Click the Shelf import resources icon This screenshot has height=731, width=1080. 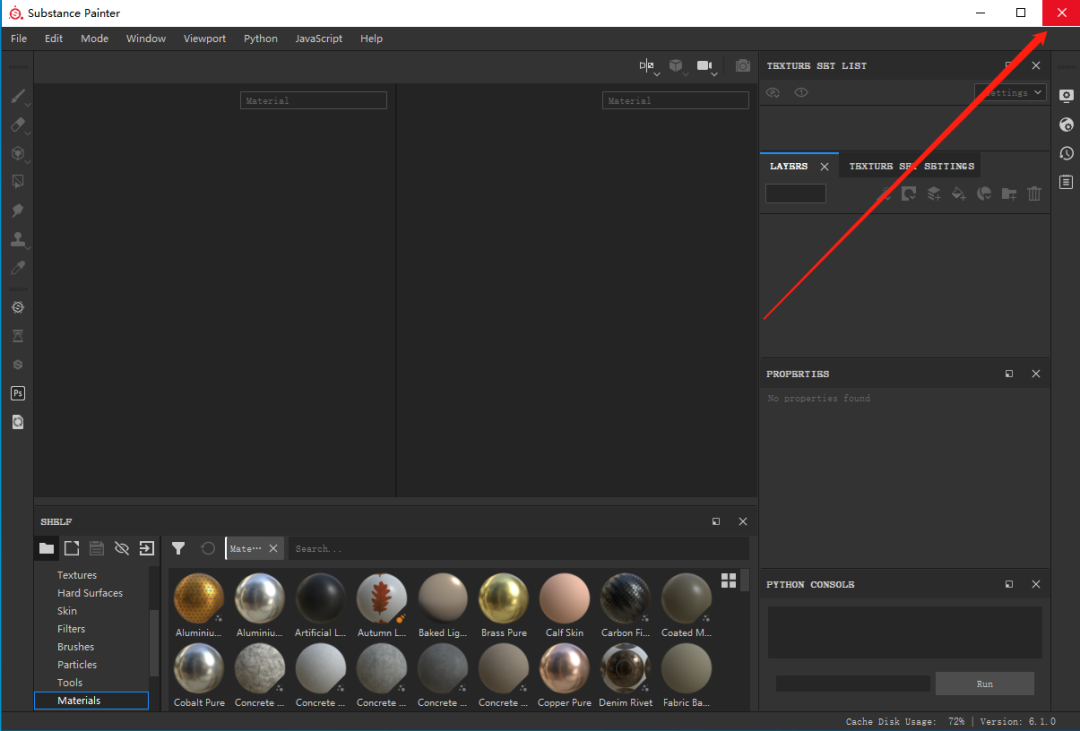click(147, 548)
